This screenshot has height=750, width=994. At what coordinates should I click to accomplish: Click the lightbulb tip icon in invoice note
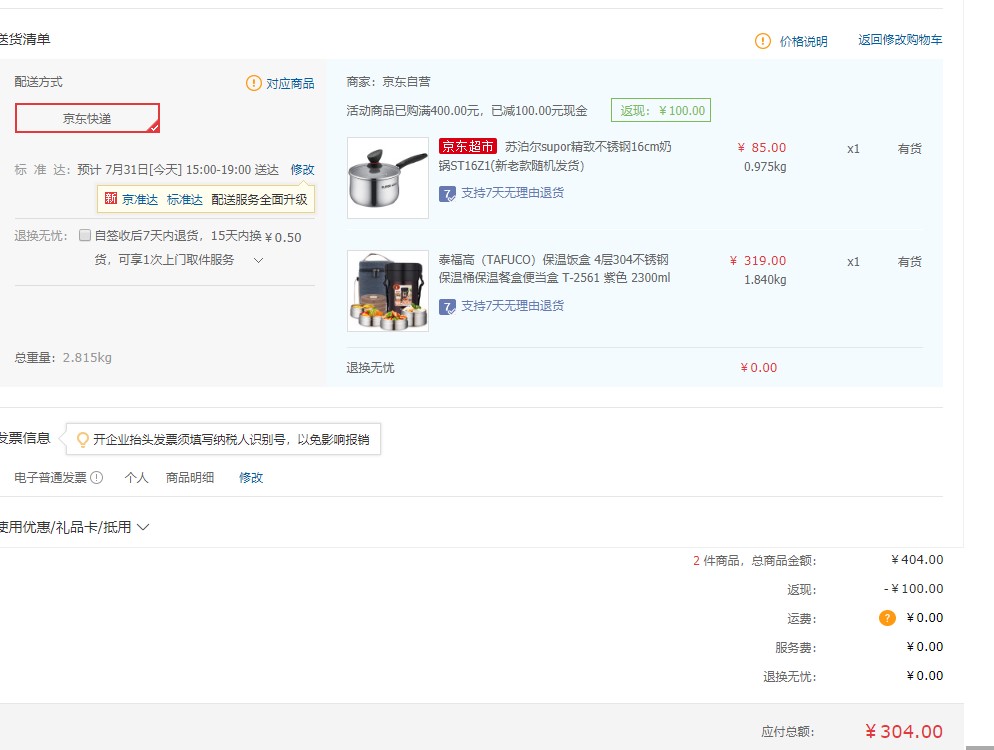pyautogui.click(x=82, y=439)
